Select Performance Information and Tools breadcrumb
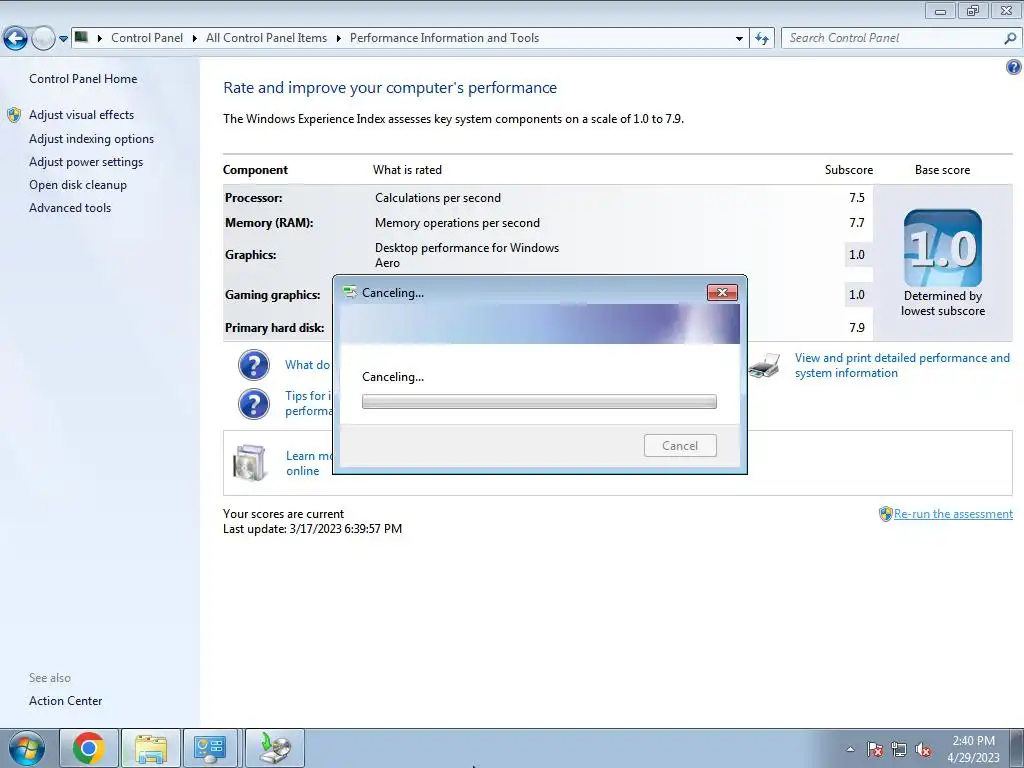This screenshot has height=768, width=1024. [x=444, y=38]
